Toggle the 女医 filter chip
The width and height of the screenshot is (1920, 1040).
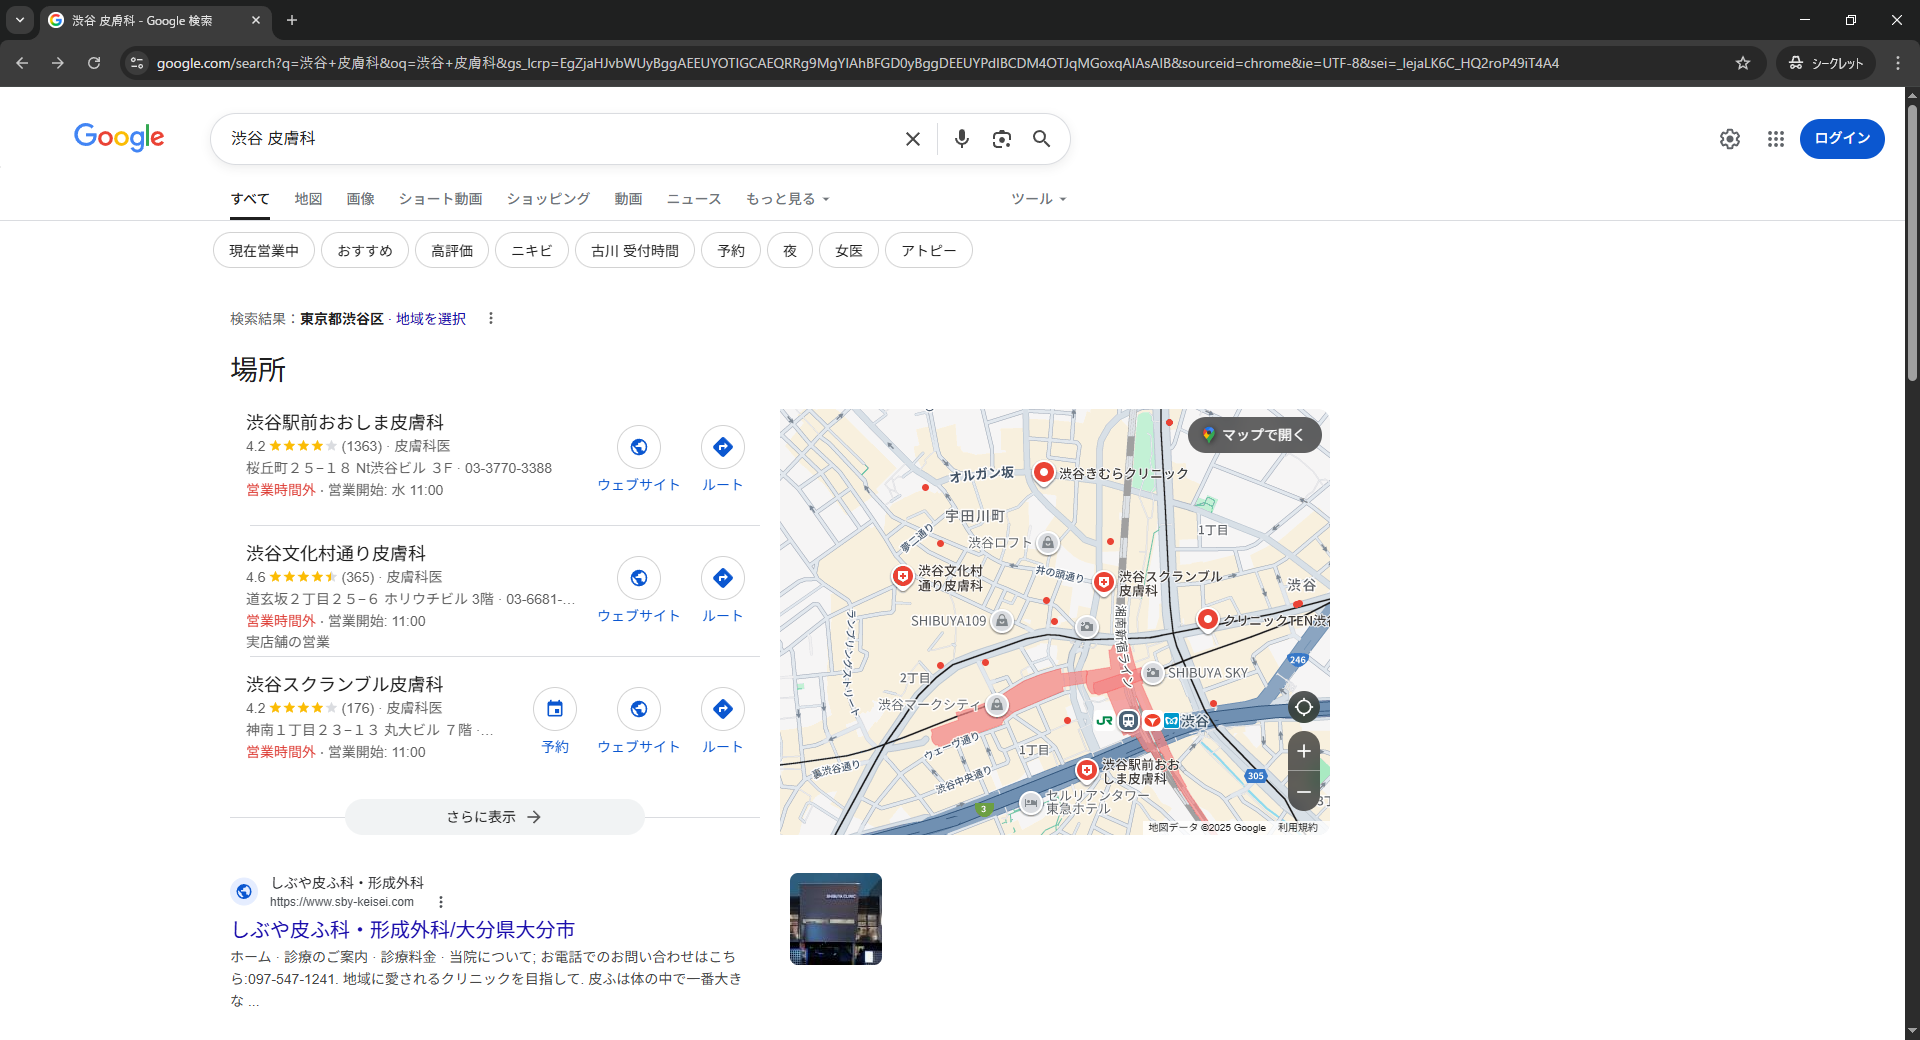(x=849, y=250)
